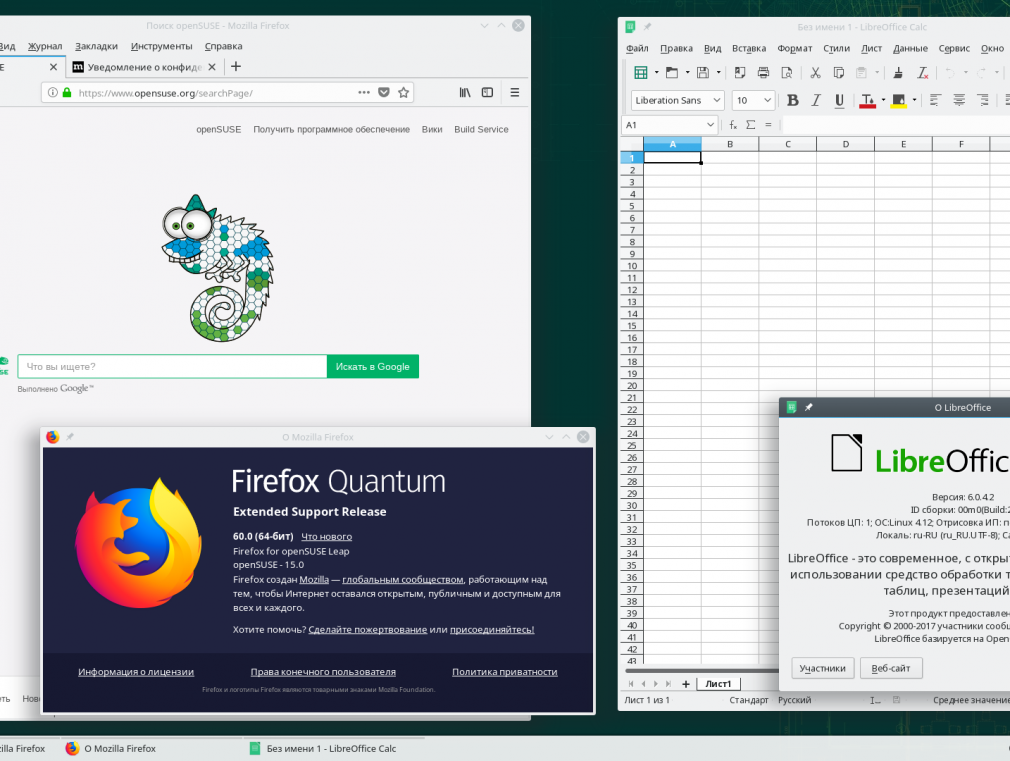Apply the red font color swatch
This screenshot has height=761, width=1010.
pyautogui.click(x=868, y=101)
